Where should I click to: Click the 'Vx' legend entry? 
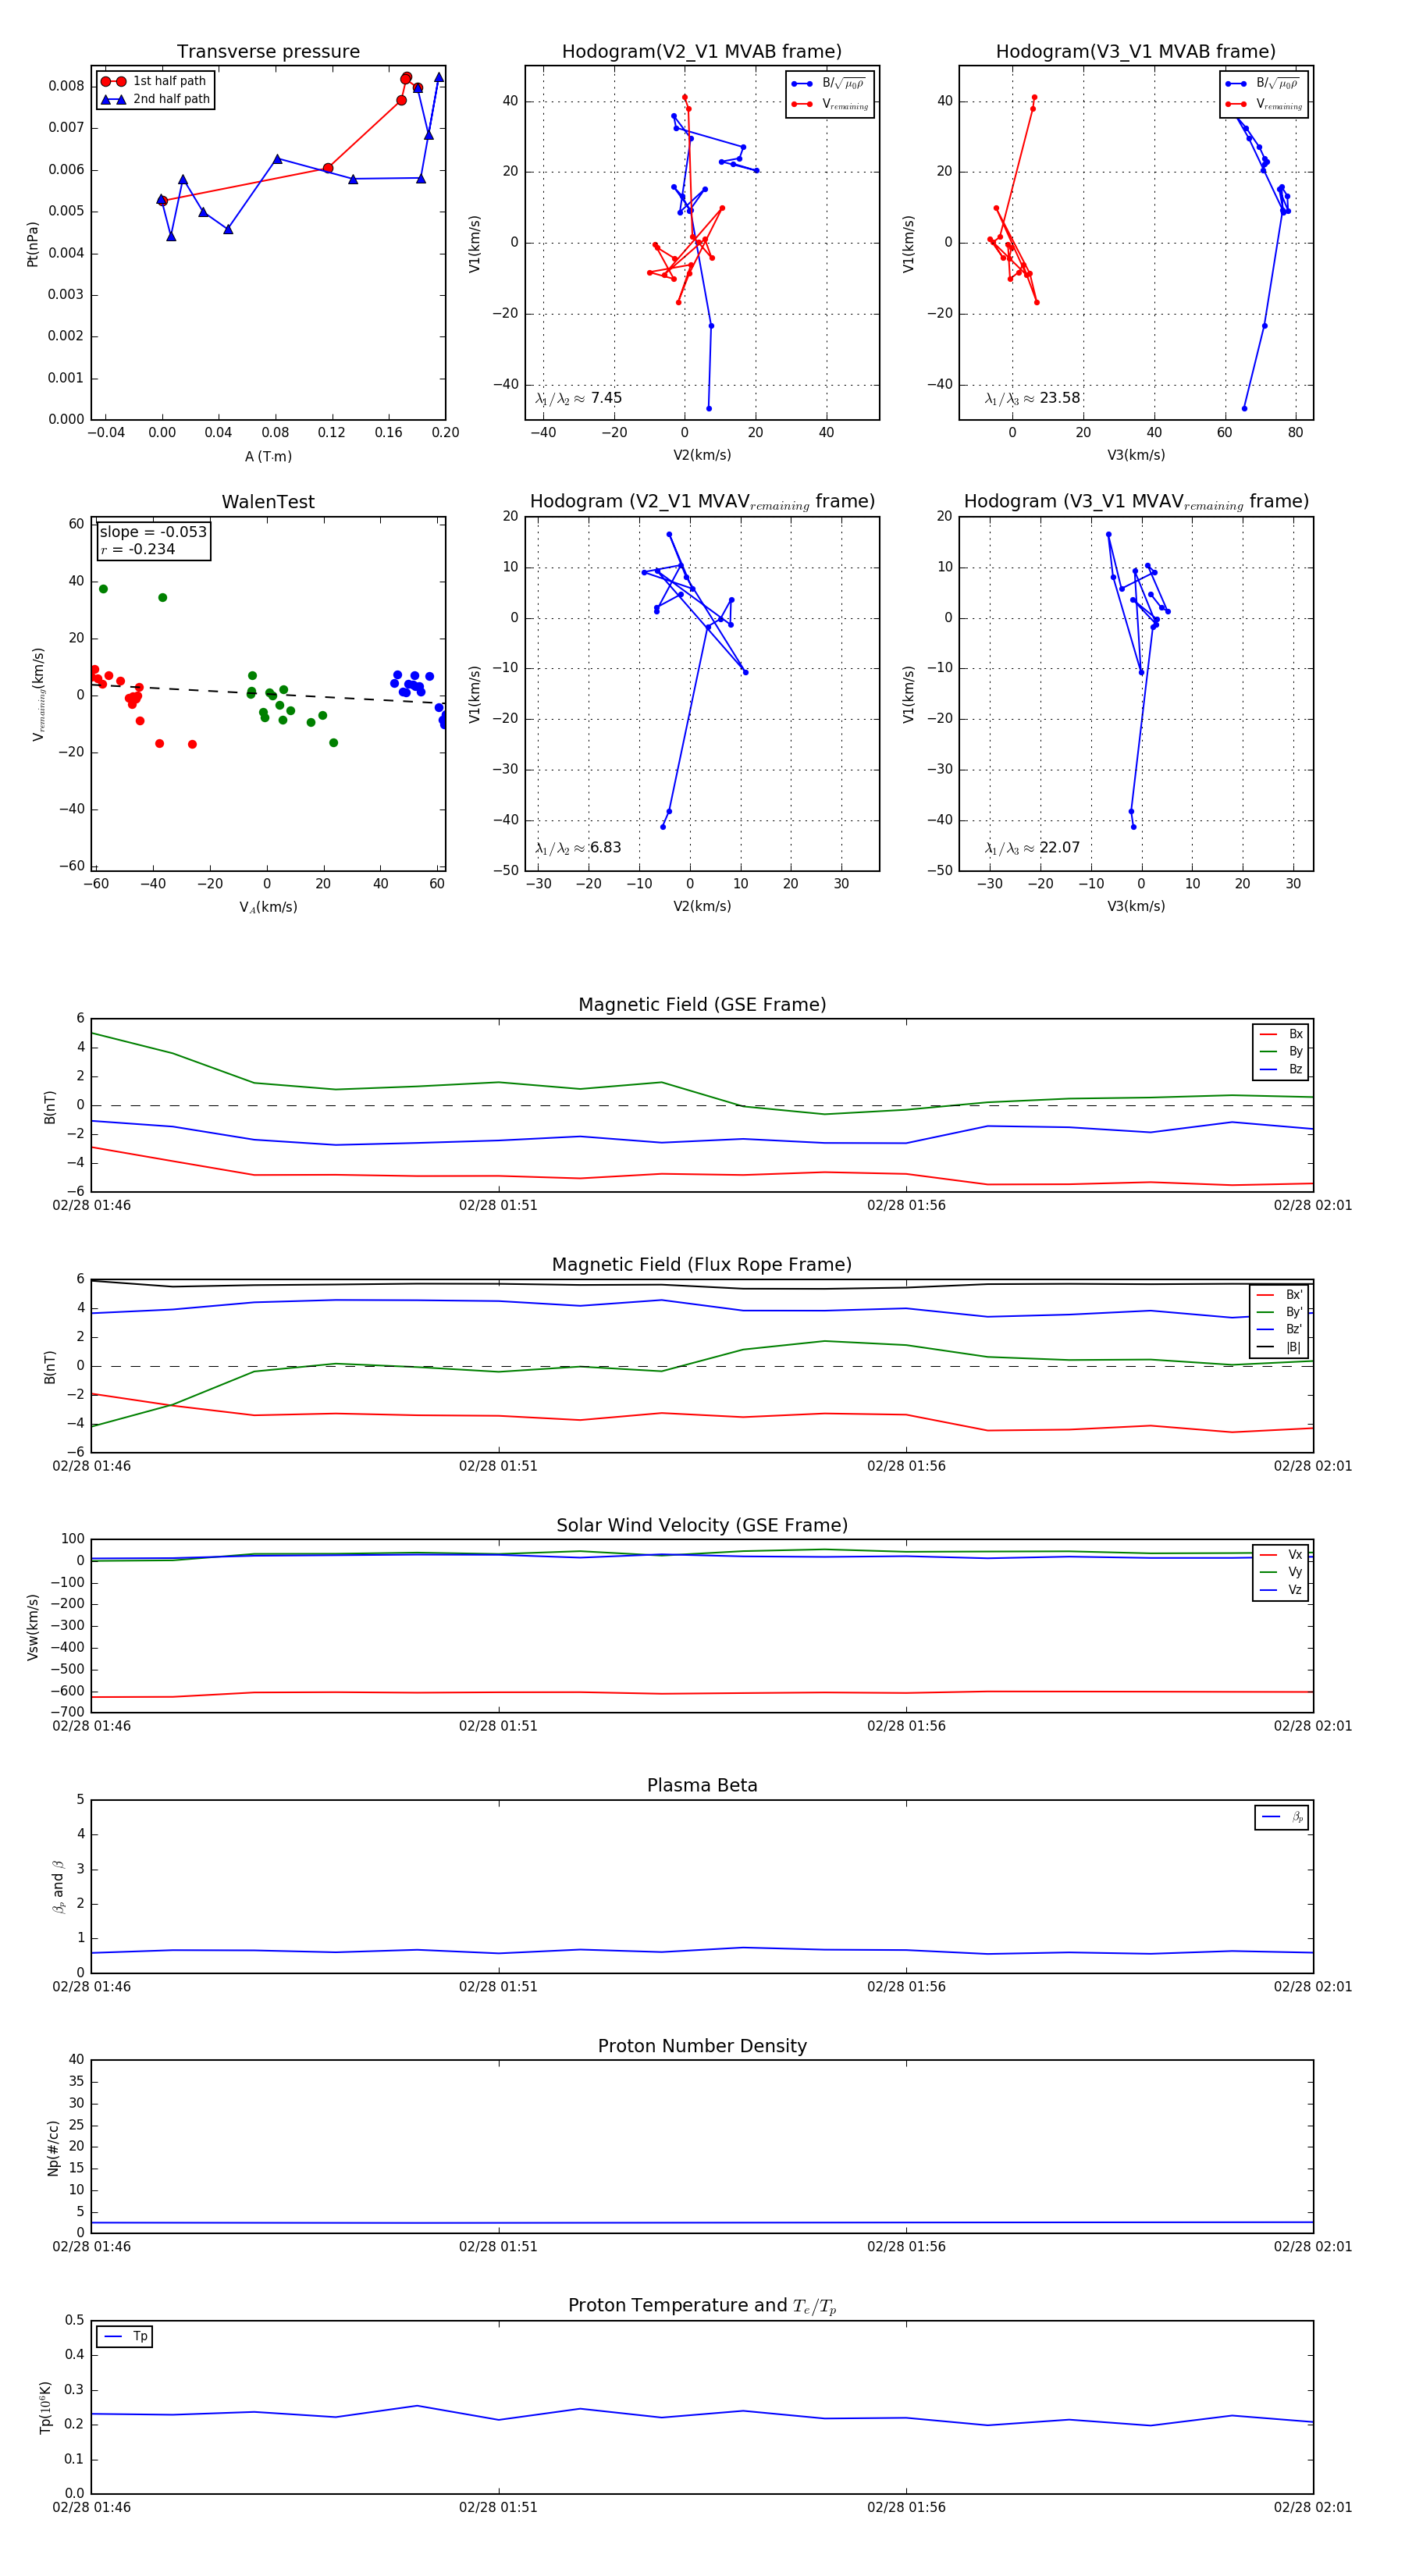coord(1281,1554)
